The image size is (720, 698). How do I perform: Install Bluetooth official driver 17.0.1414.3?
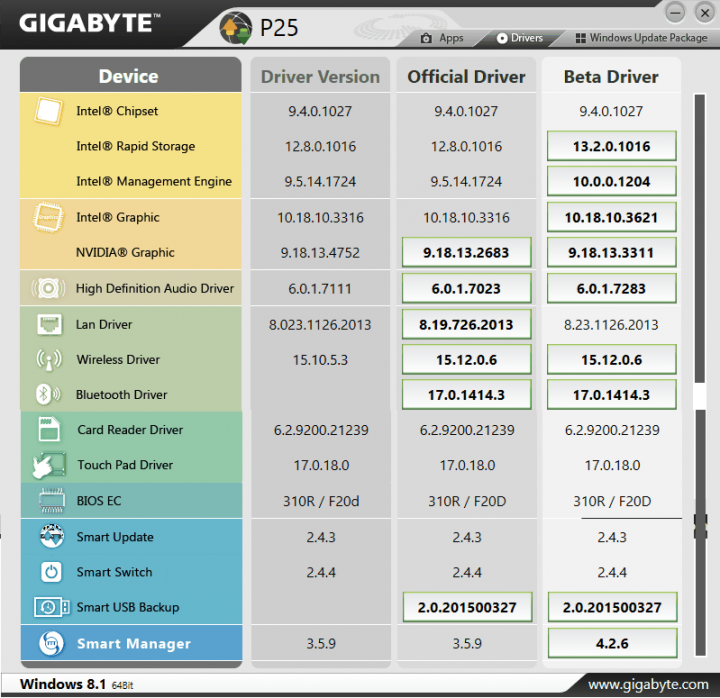pyautogui.click(x=466, y=395)
